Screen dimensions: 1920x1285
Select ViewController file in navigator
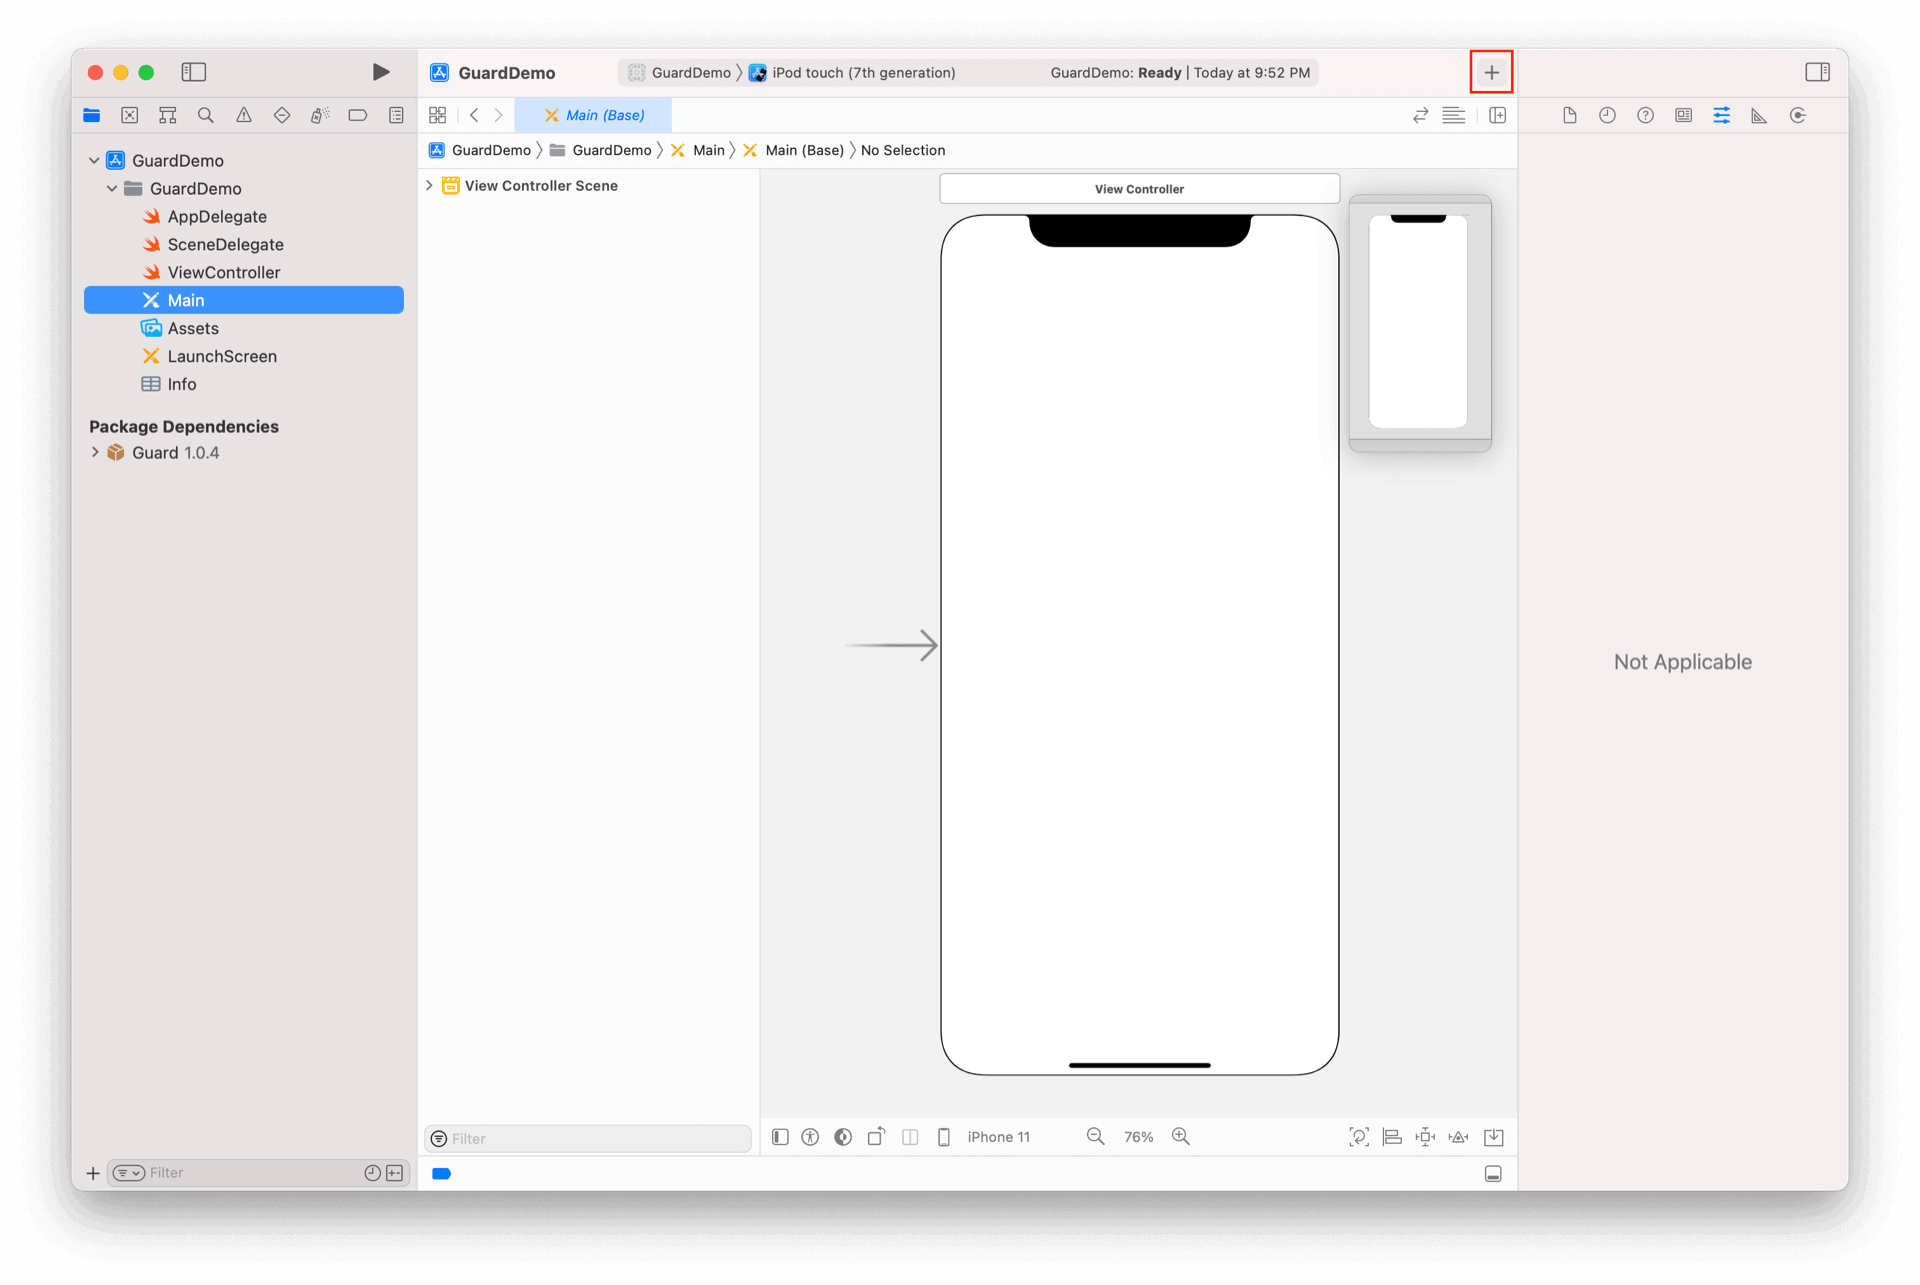pyautogui.click(x=223, y=272)
